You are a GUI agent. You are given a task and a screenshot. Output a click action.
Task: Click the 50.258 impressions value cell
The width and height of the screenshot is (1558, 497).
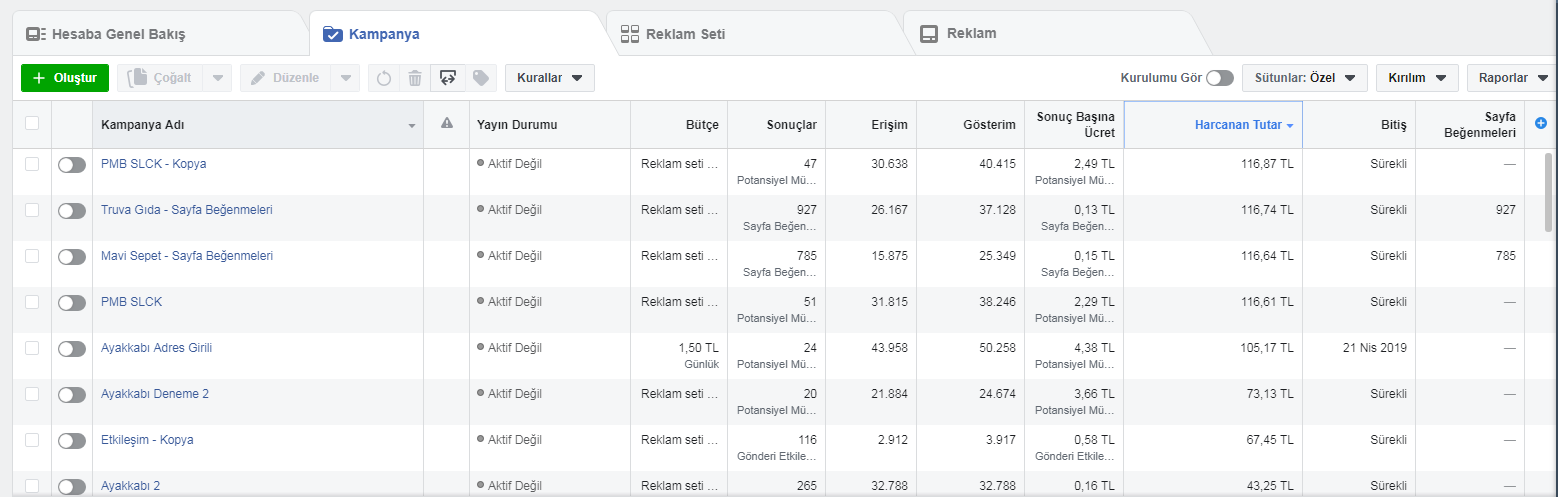(x=970, y=356)
